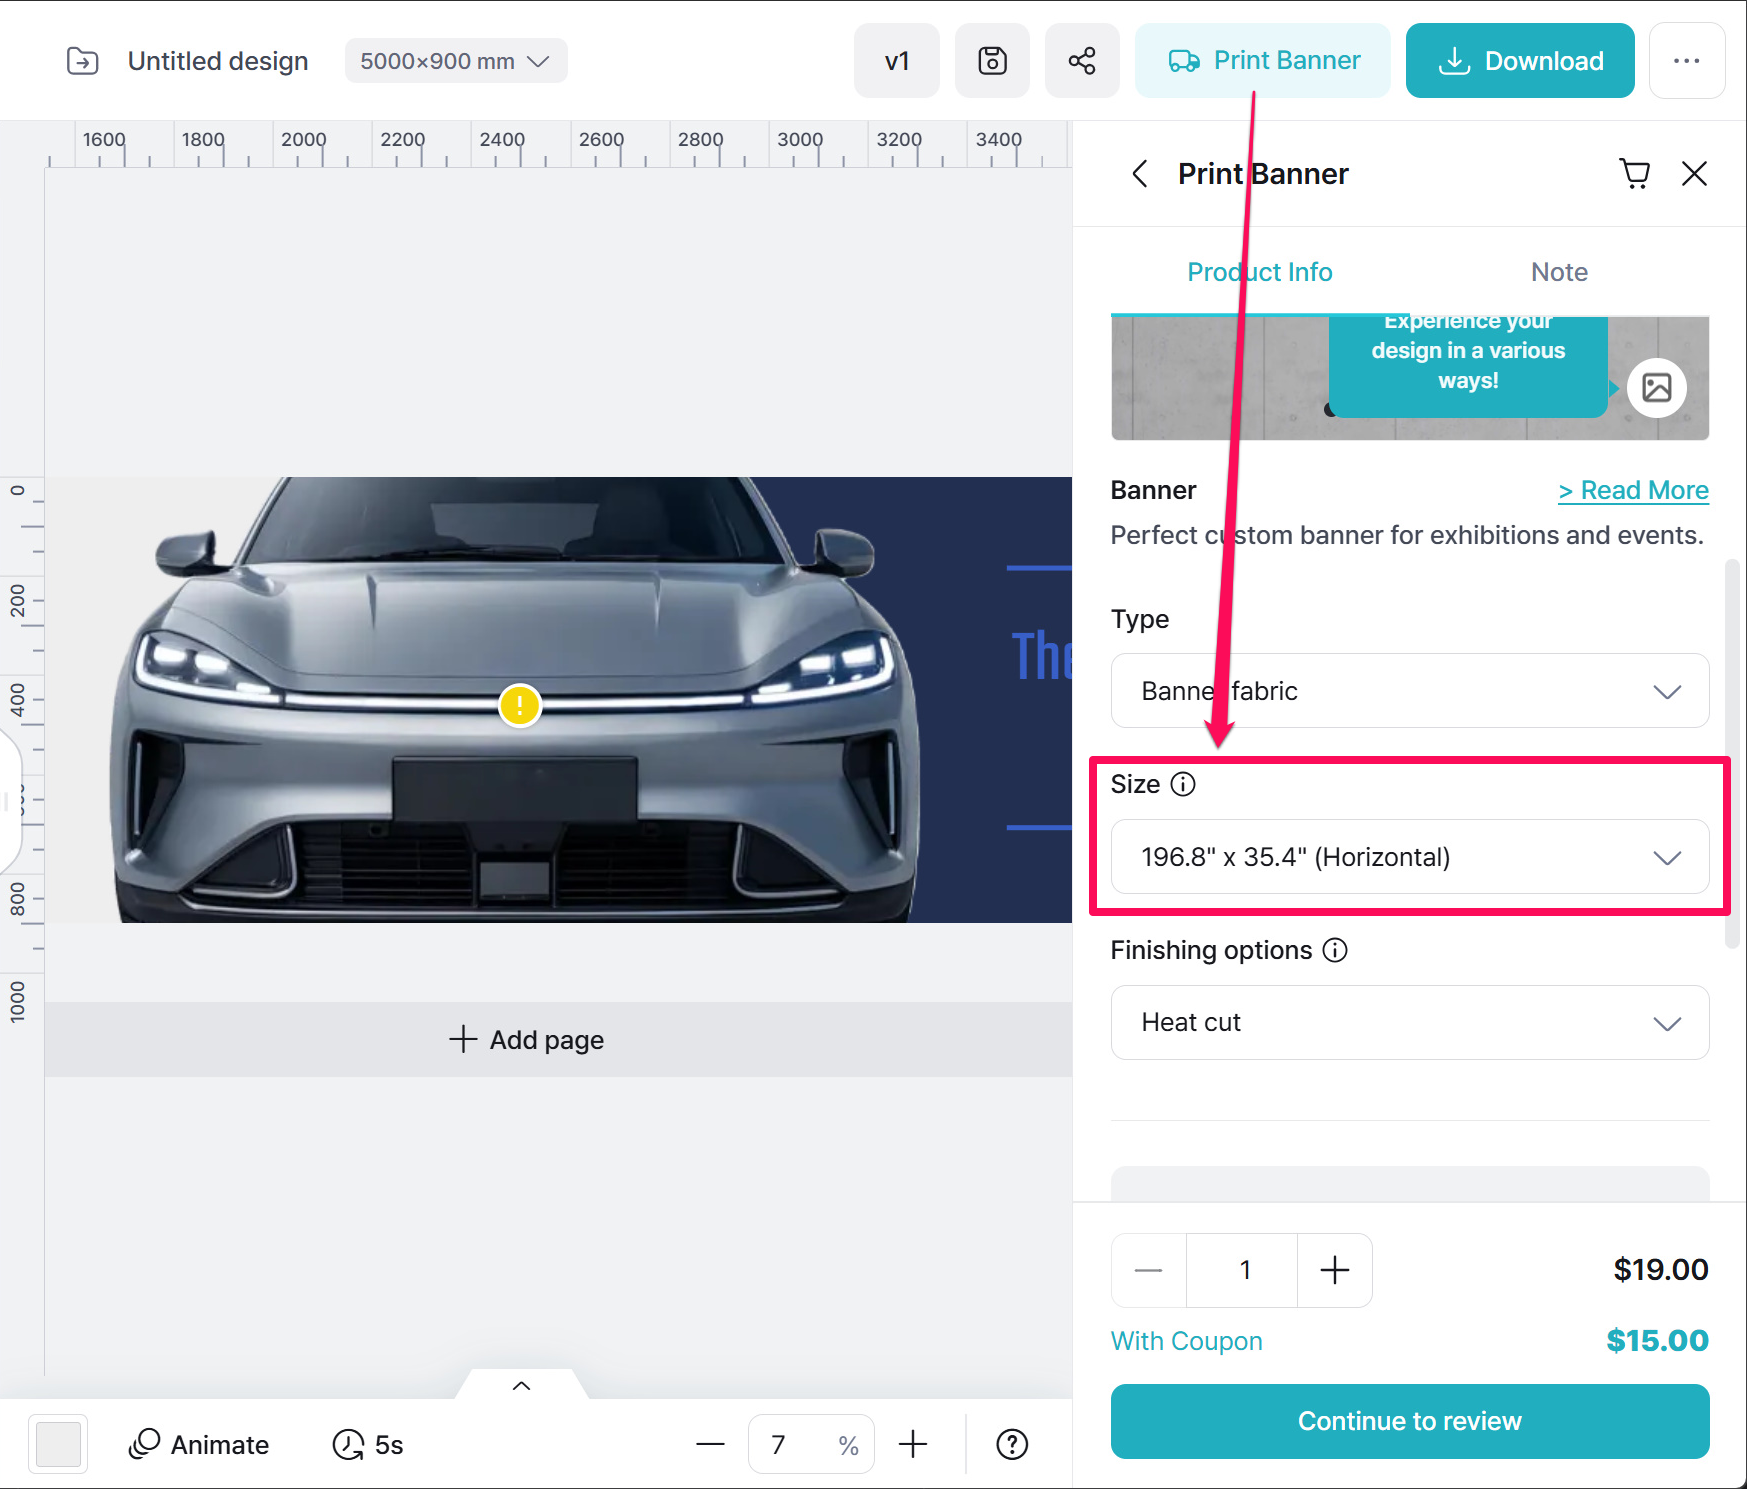Expand the Banner fabric type dropdown

pos(1409,691)
